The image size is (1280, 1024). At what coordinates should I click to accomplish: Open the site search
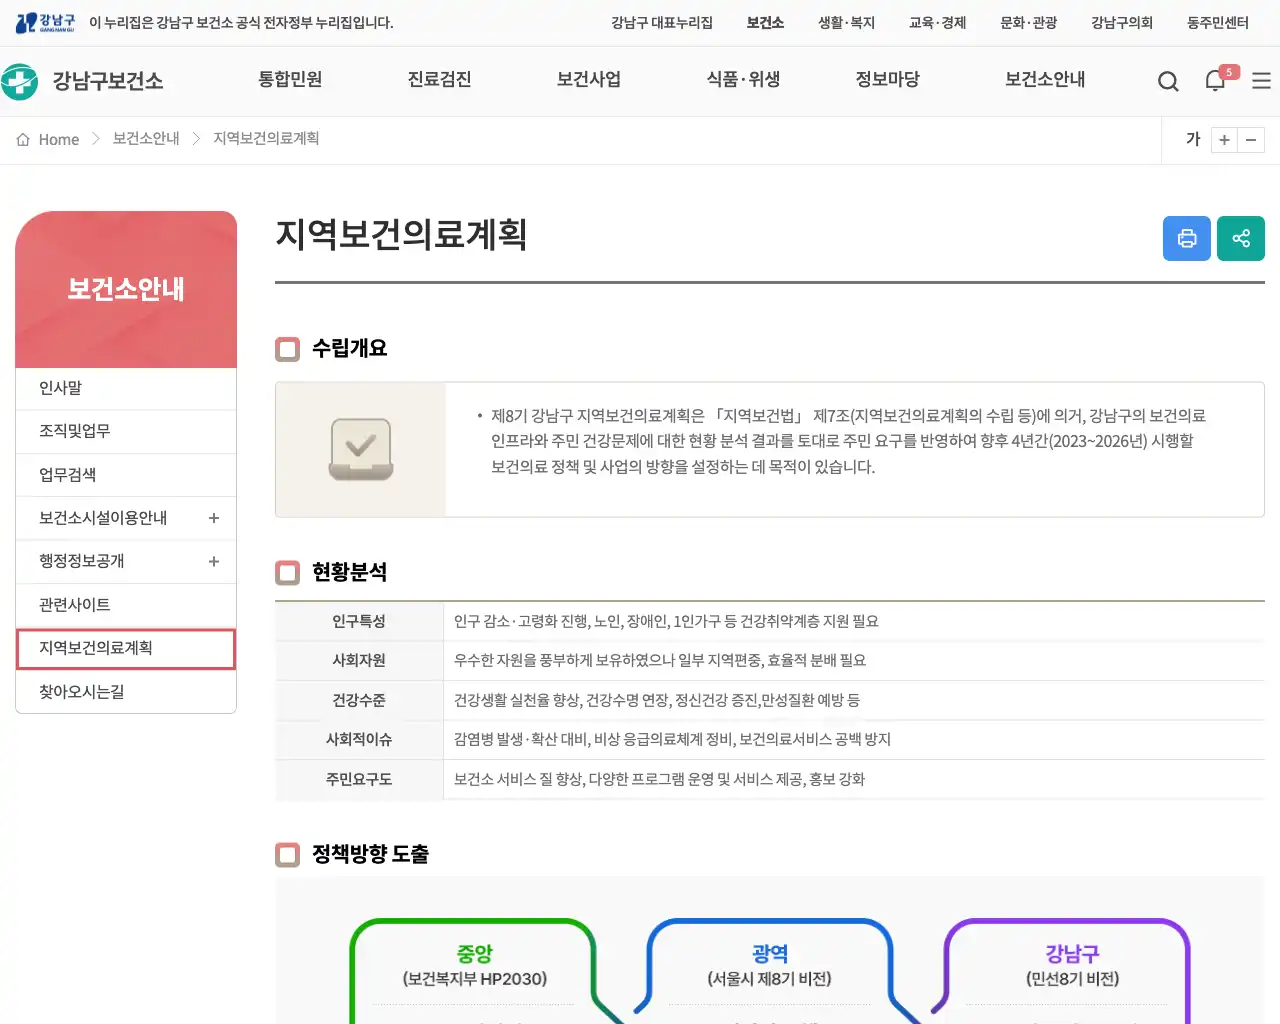coord(1168,81)
